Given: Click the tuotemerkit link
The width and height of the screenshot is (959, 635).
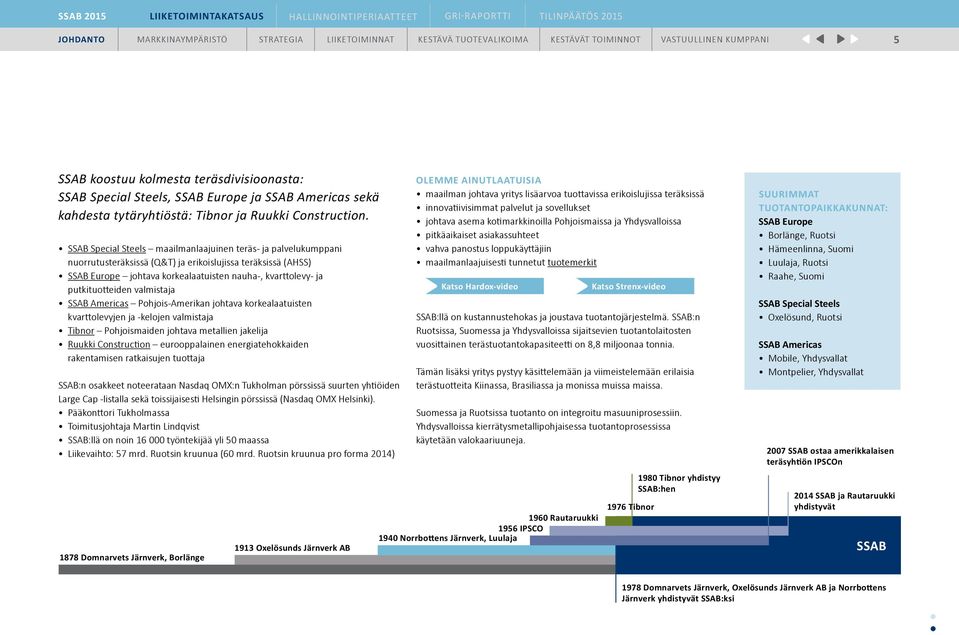Looking at the screenshot, I should pyautogui.click(x=572, y=262).
